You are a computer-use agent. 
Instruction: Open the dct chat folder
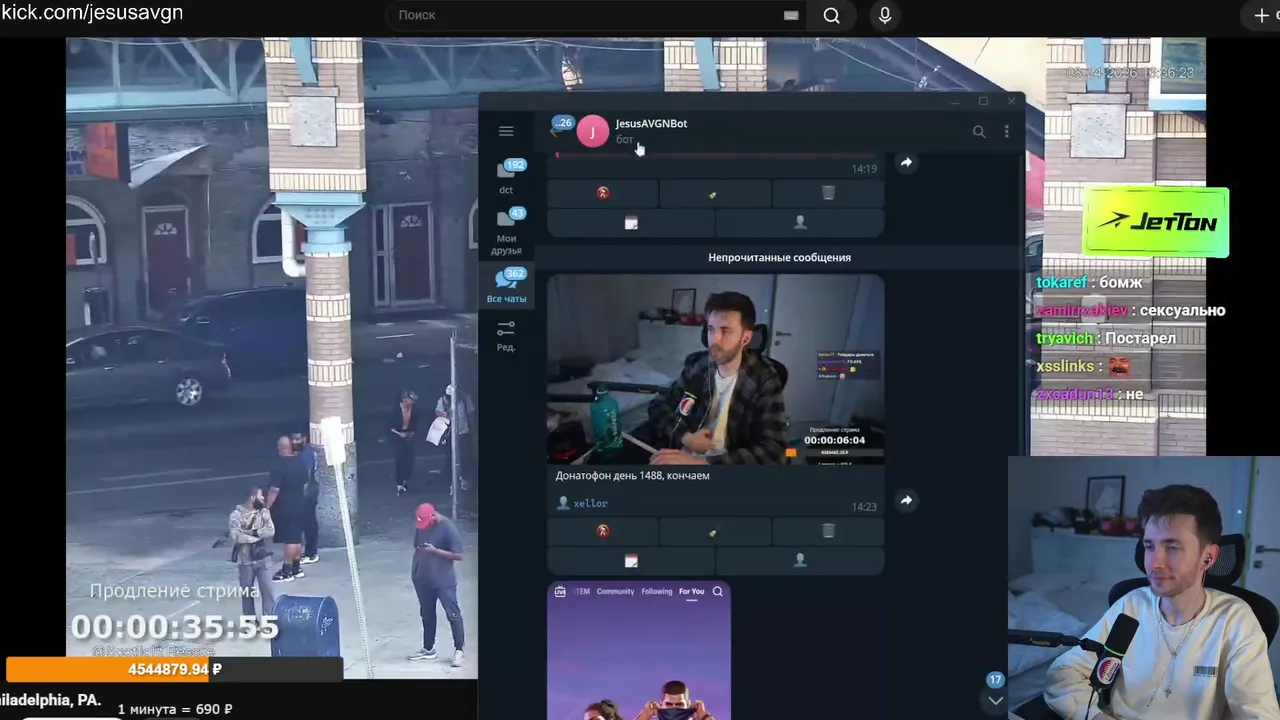point(507,177)
